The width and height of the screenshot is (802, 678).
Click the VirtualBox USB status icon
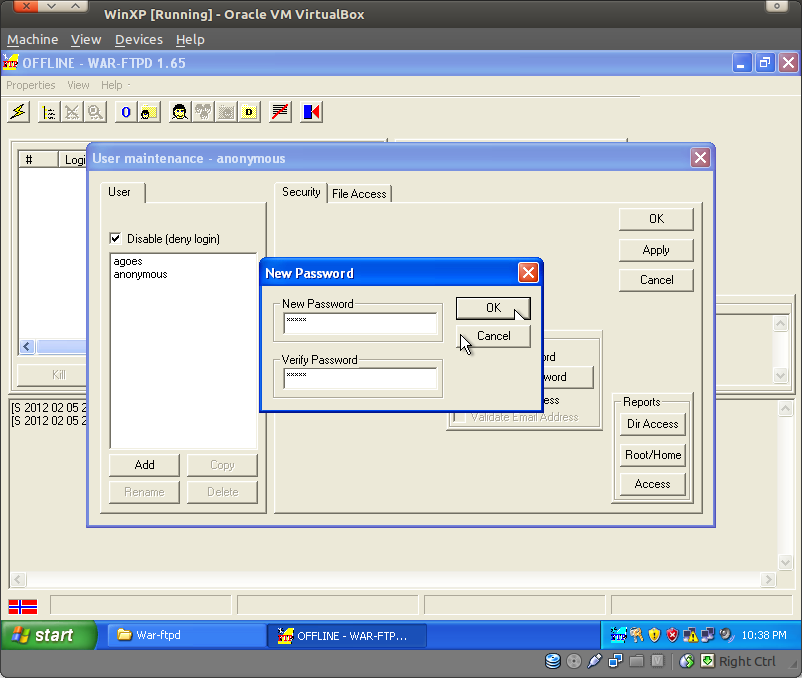point(594,661)
